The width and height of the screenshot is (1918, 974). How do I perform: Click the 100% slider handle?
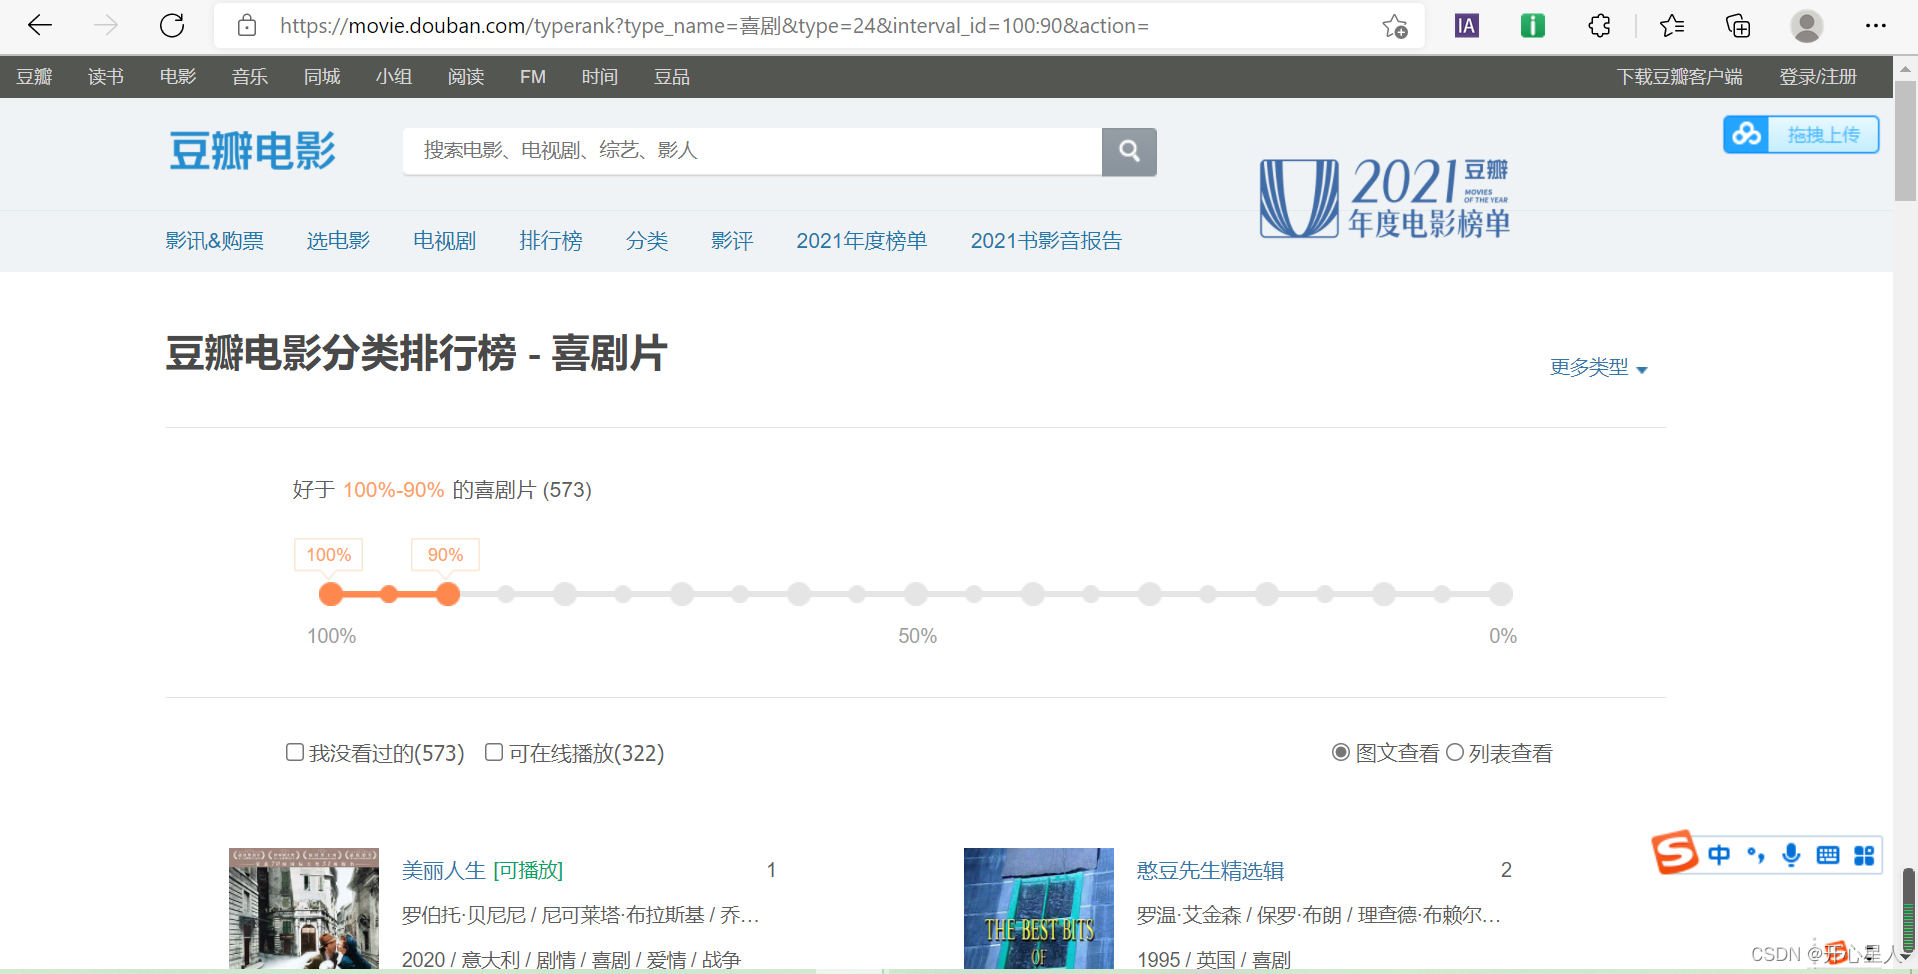(x=331, y=594)
